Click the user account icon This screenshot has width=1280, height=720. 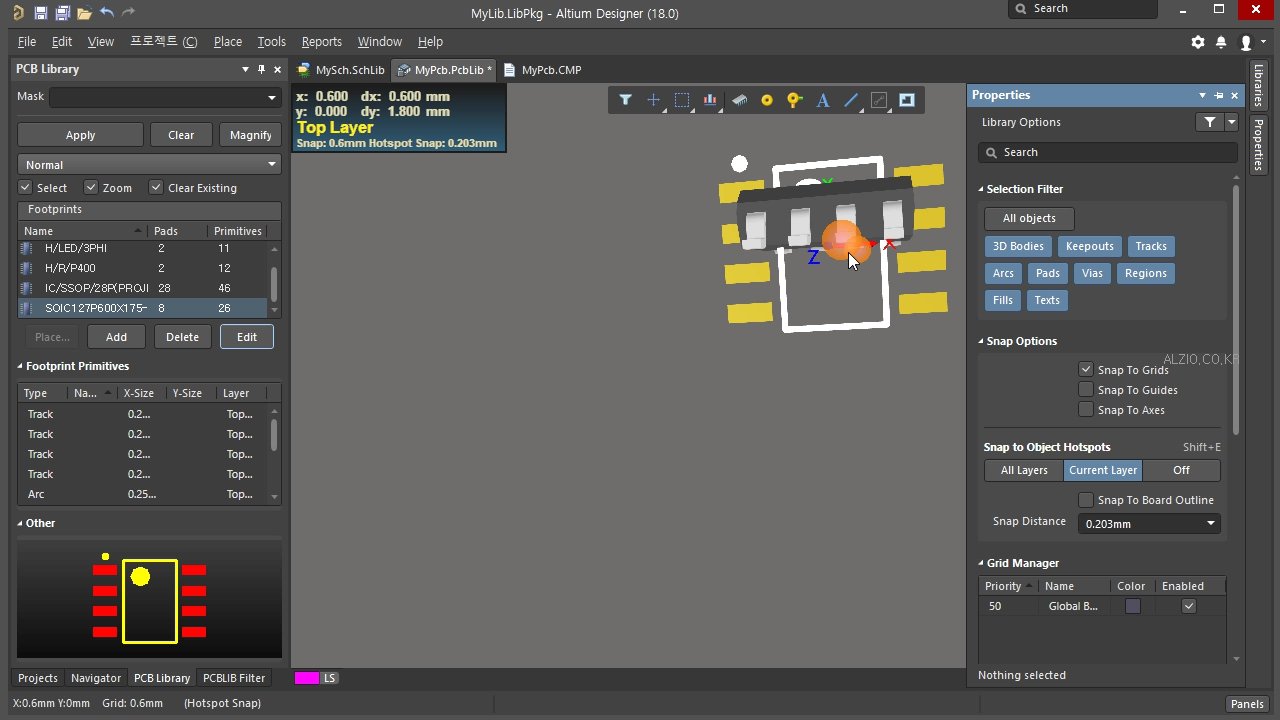coord(1246,42)
